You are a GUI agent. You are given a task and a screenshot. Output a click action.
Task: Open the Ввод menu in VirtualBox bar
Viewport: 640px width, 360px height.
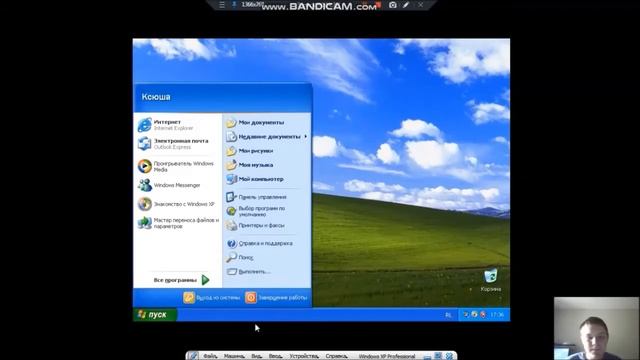(x=276, y=356)
